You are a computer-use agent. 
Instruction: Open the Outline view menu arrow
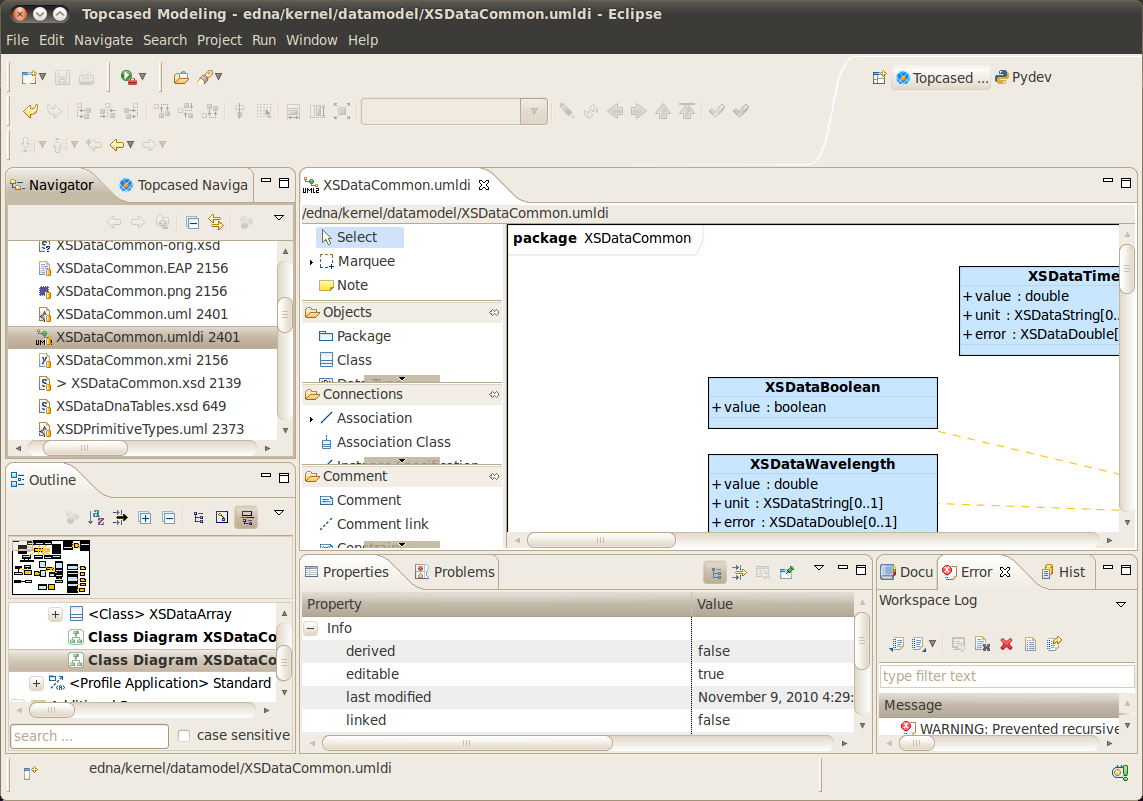(278, 512)
